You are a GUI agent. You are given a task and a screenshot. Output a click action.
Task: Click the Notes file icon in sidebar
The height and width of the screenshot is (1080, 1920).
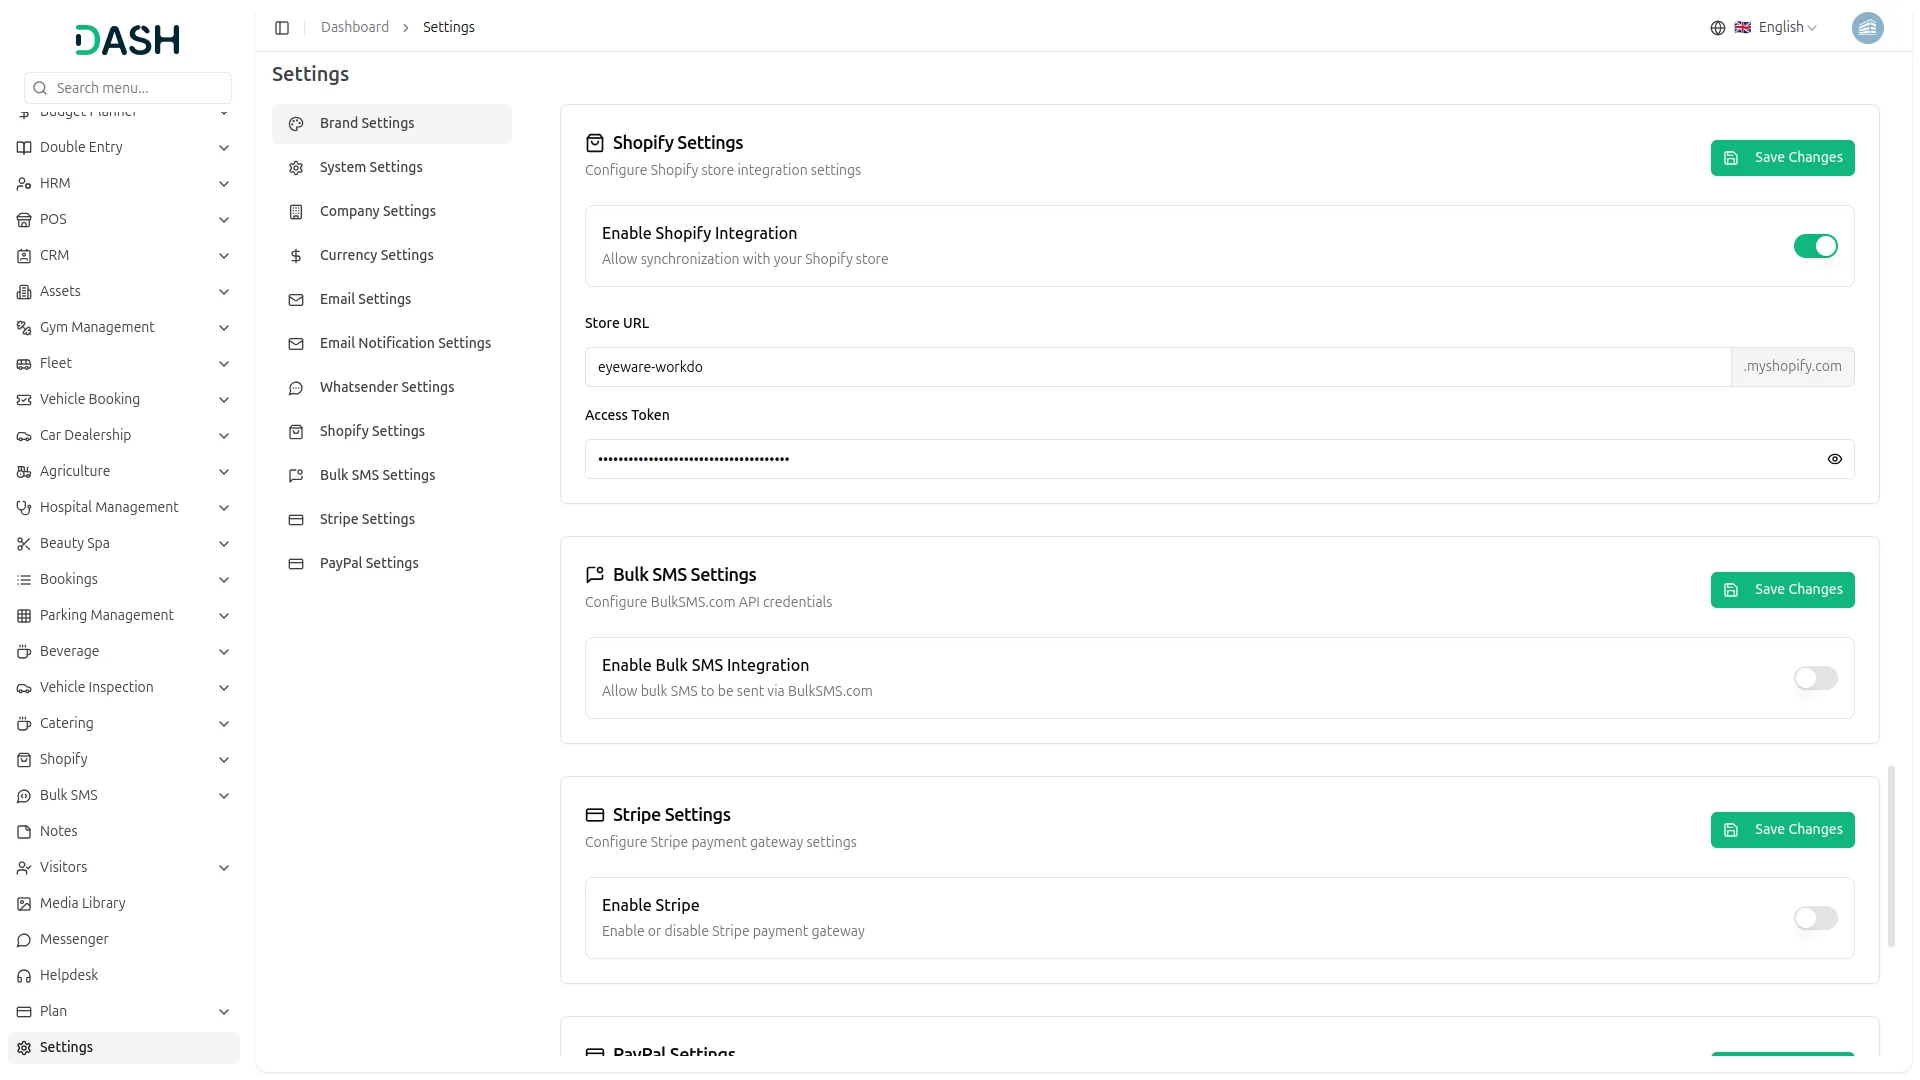24,832
